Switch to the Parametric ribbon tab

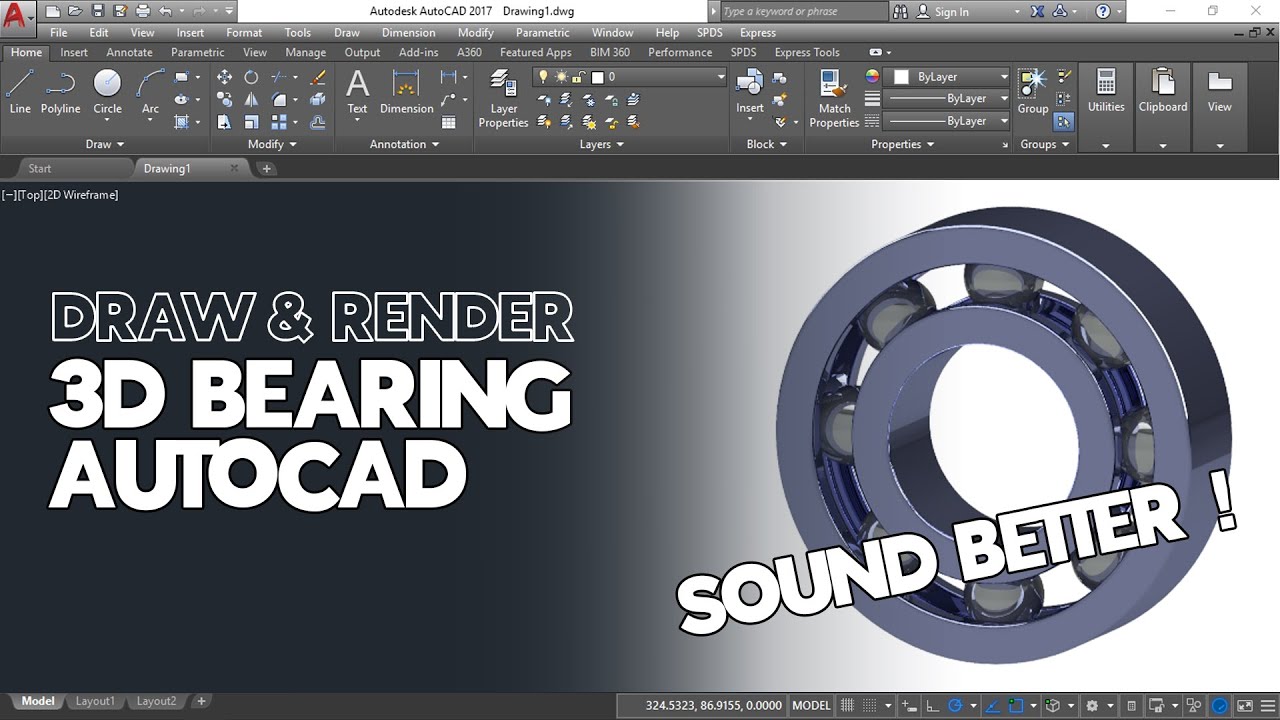pos(198,52)
